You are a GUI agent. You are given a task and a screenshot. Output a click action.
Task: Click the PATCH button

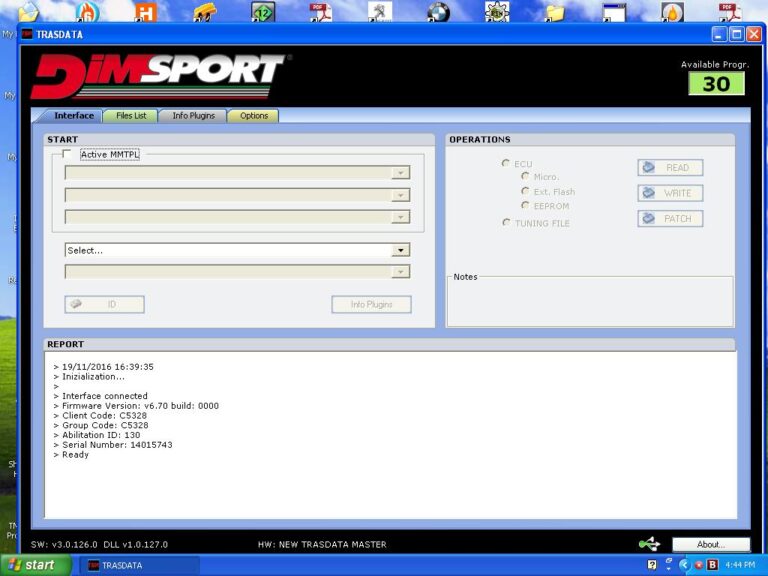[x=670, y=218]
